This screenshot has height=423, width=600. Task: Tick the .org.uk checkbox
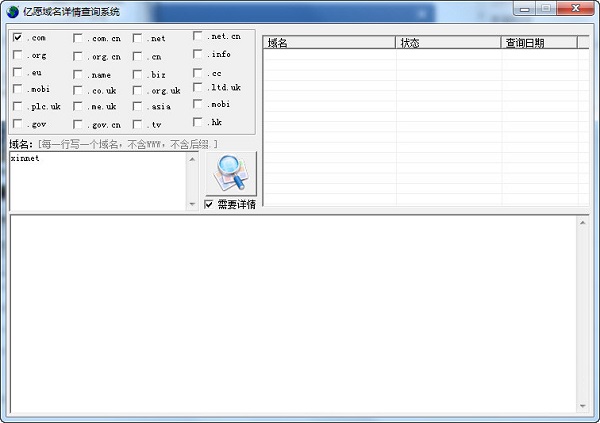(x=137, y=90)
